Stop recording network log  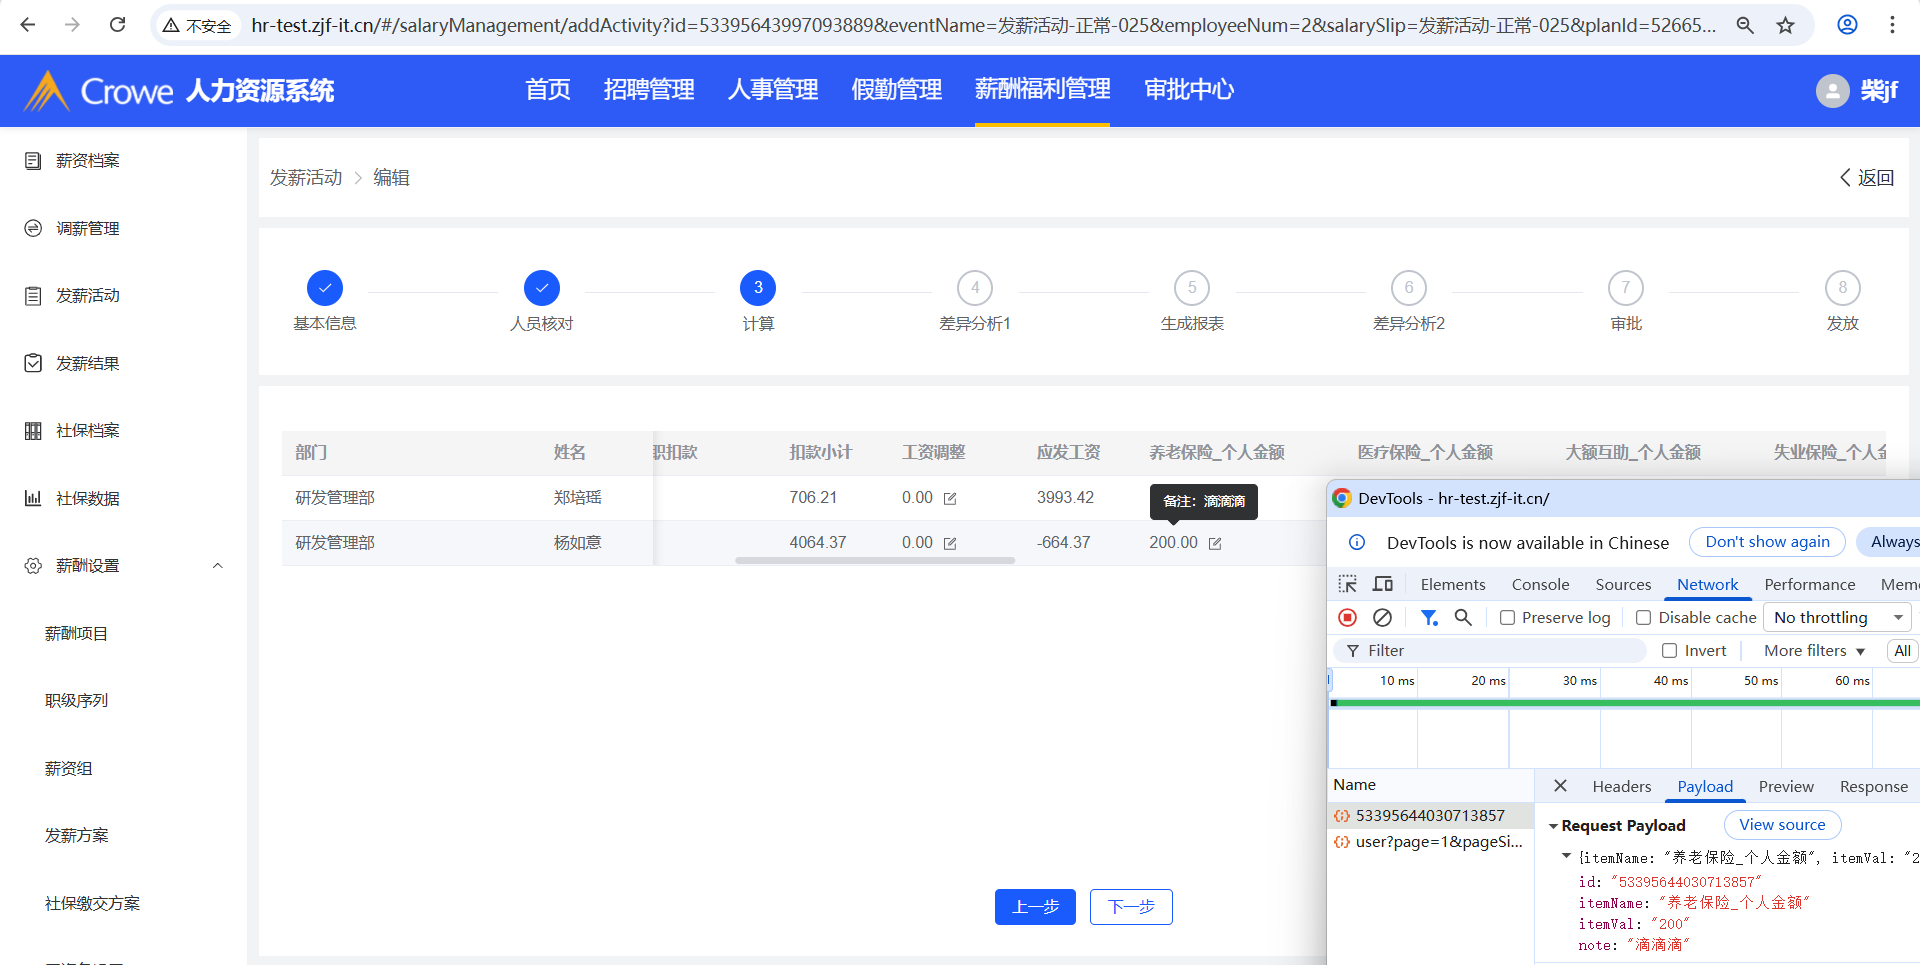tap(1347, 618)
